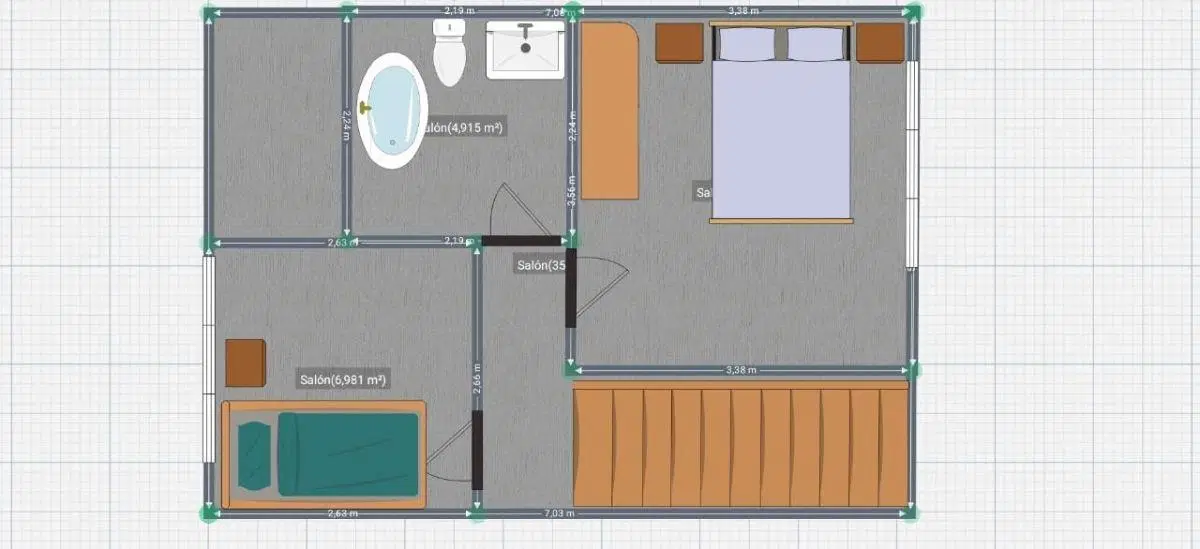The height and width of the screenshot is (549, 1200).
Task: Select the green wall node at the staircase's top-left corner
Action: tap(571, 370)
